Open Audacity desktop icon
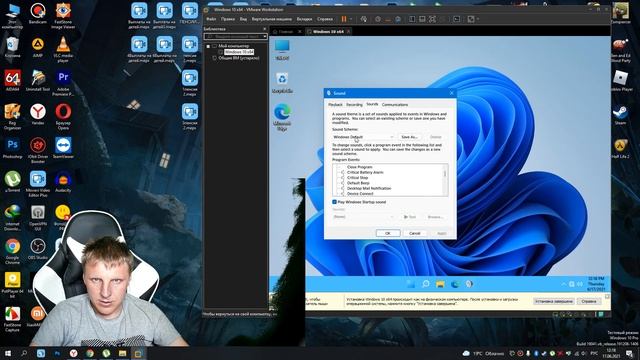 pyautogui.click(x=63, y=181)
